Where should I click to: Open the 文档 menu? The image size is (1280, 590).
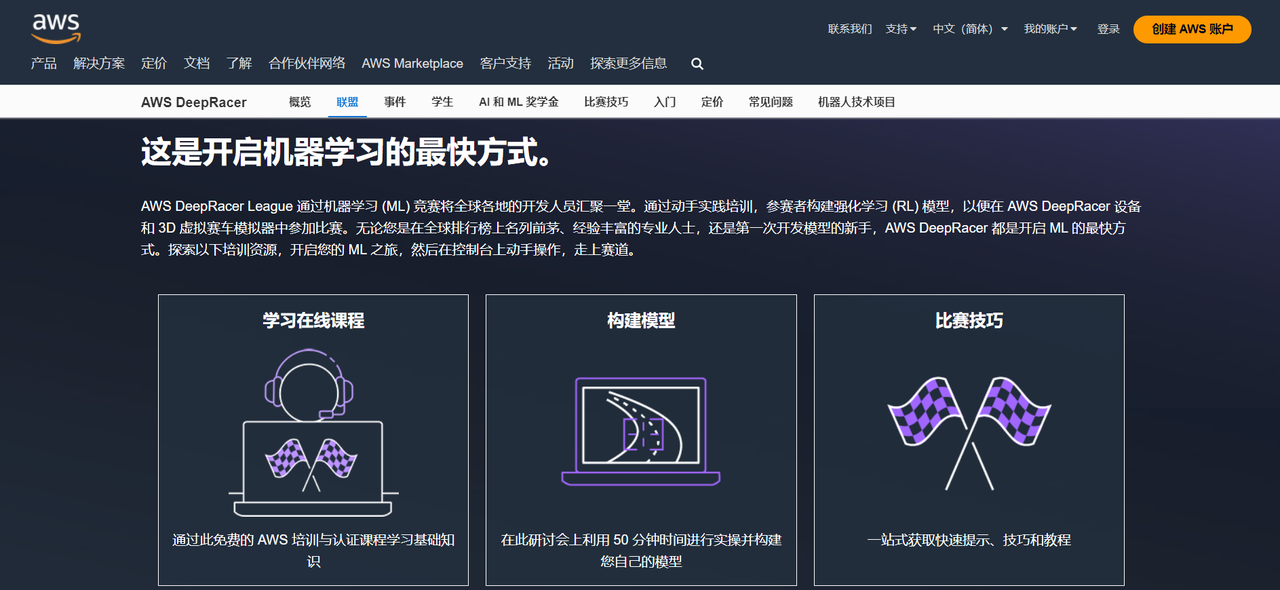tap(197, 63)
